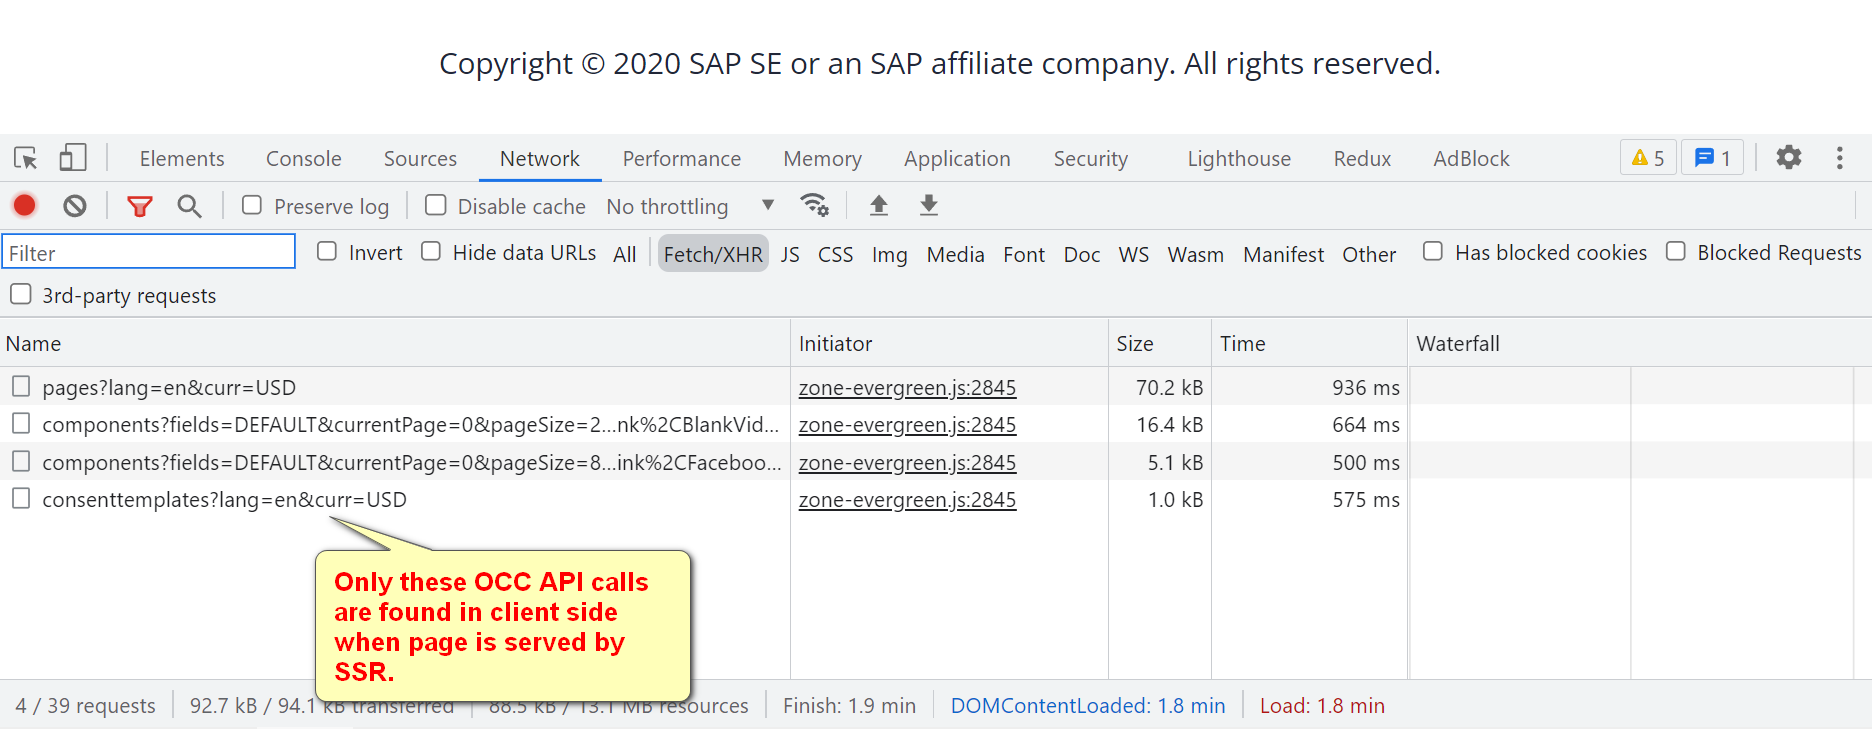
Task: Open the DevTools three-dot menu
Action: [1840, 158]
